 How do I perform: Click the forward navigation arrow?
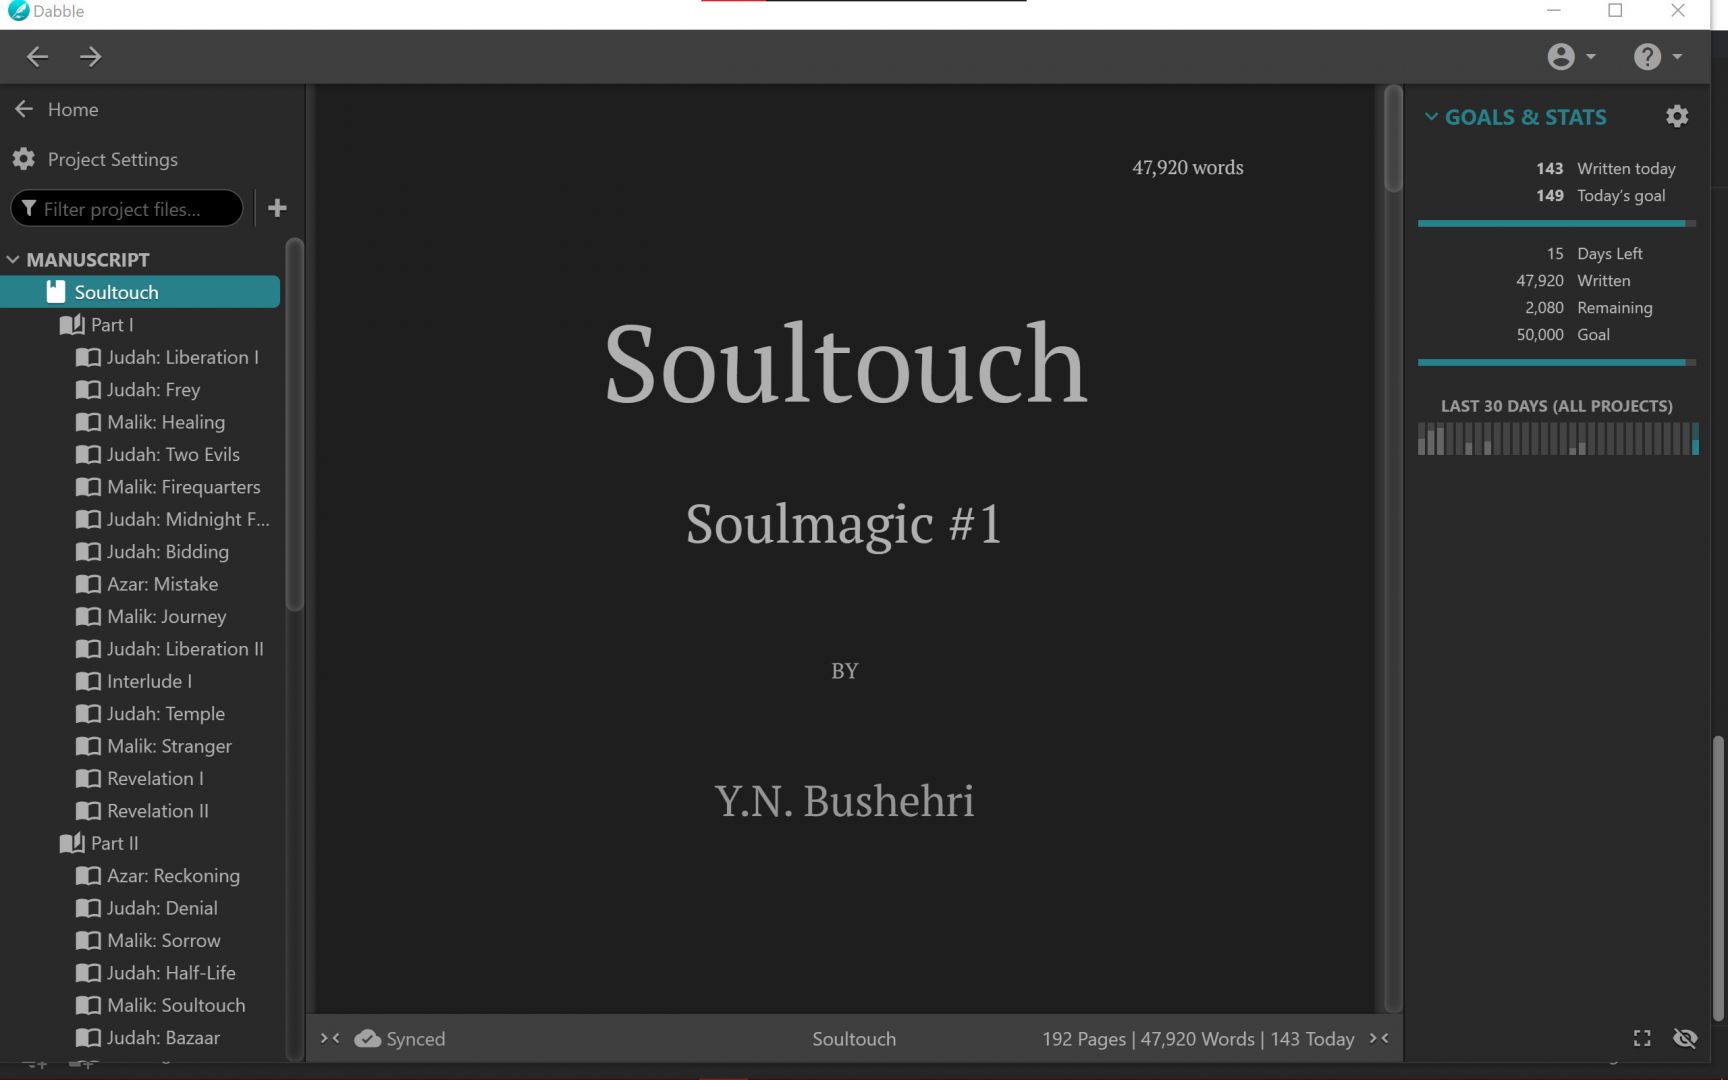tap(91, 57)
